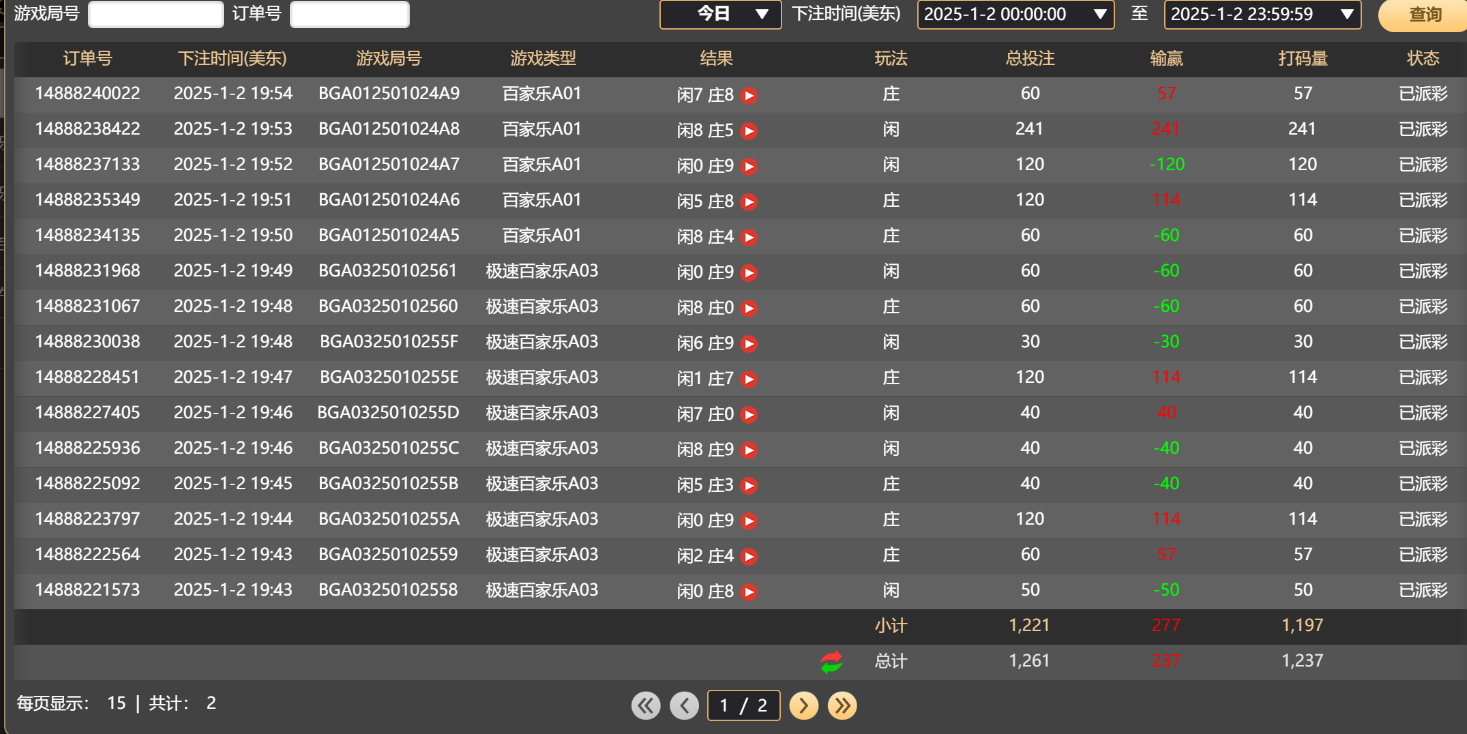Click the 输赢 column header

coord(1166,58)
